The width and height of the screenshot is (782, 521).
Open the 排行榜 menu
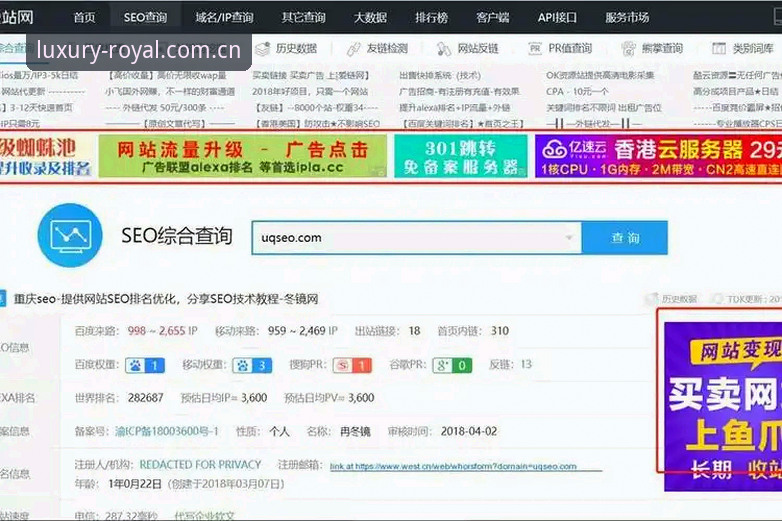pyautogui.click(x=431, y=17)
